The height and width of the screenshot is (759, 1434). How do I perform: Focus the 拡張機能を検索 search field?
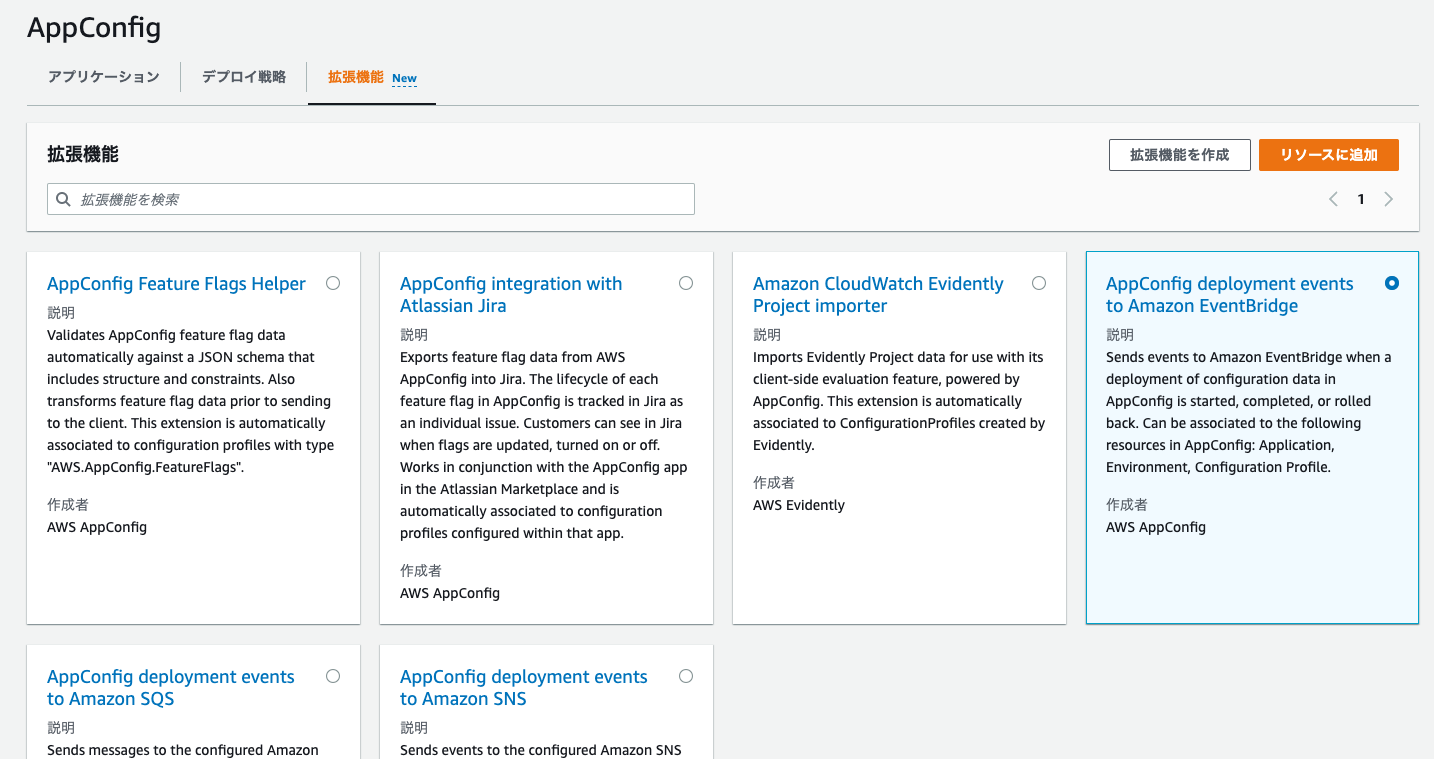(x=380, y=199)
